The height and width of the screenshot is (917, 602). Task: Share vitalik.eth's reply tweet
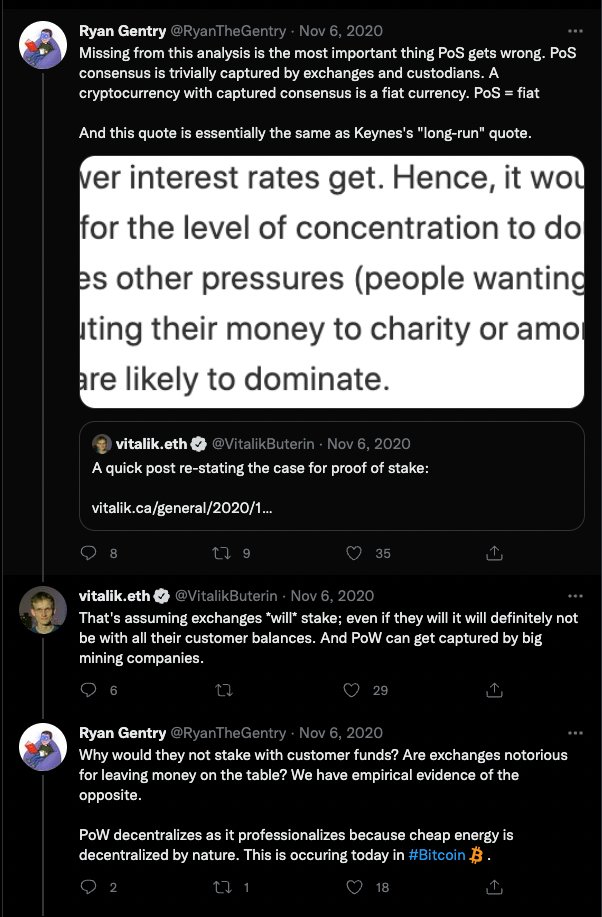[494, 690]
